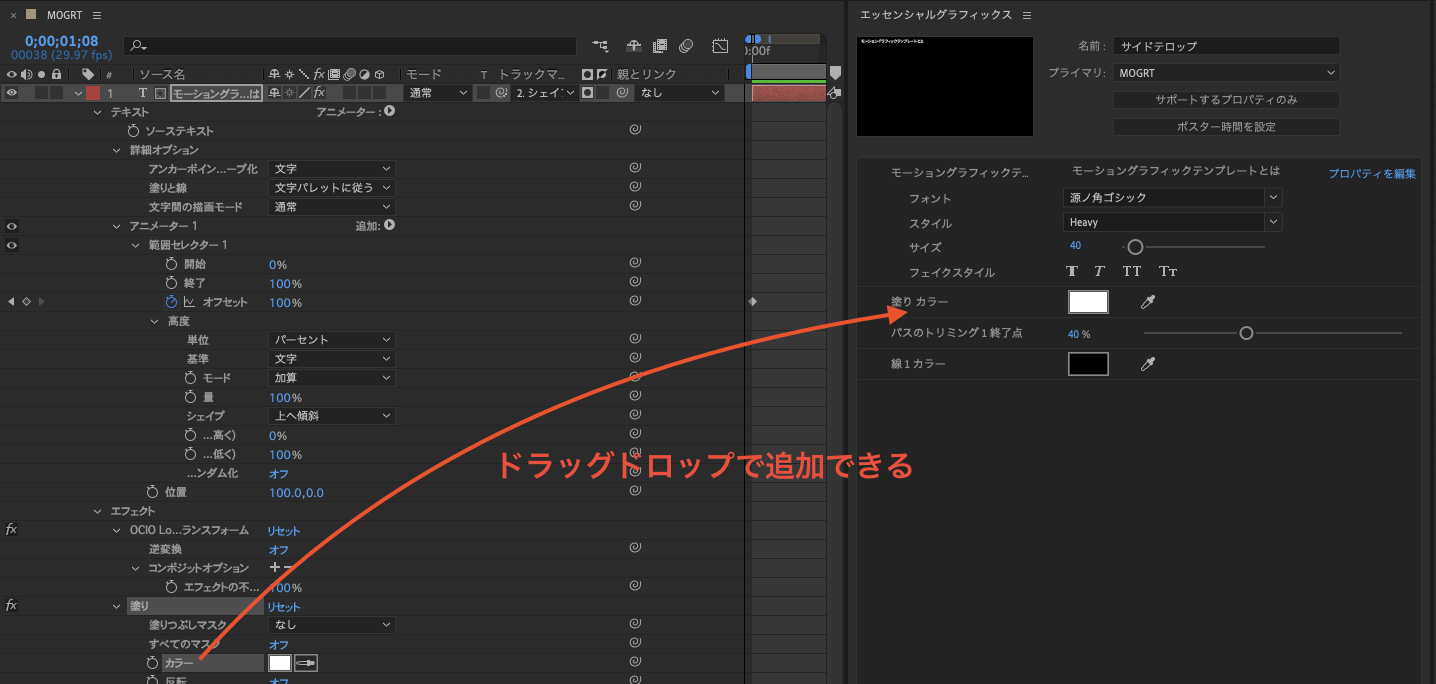Click ポスター時間を設定 button

click(1226, 127)
